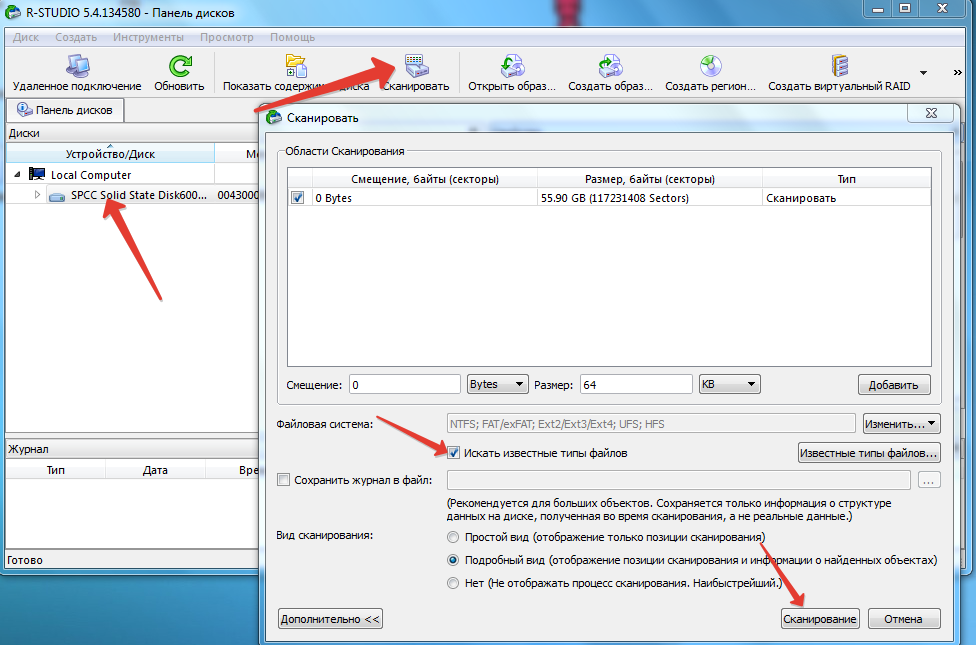Screen dimensions: 976x645
Task: Toggle Искать известные типы файлов checkbox
Action: pyautogui.click(x=453, y=453)
